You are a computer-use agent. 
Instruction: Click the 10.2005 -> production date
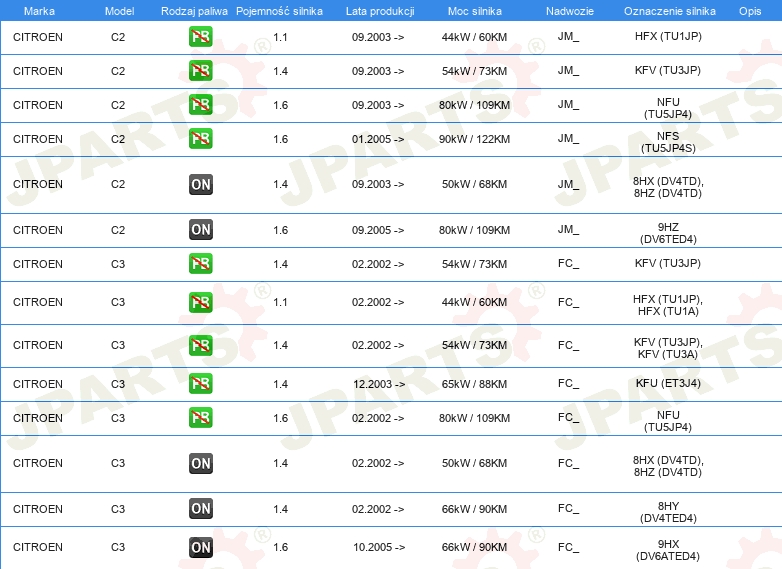pos(379,547)
